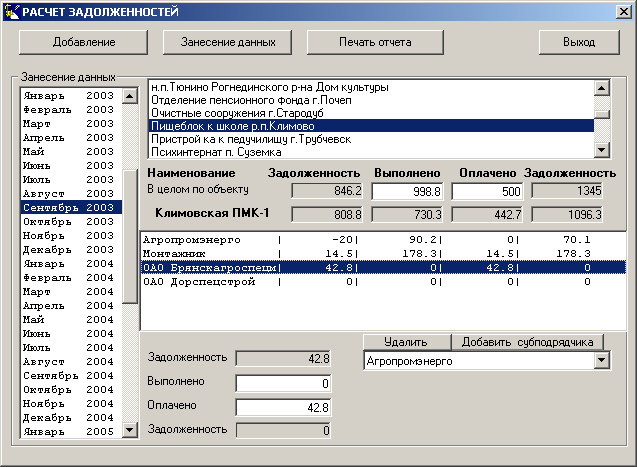The width and height of the screenshot is (637, 467).
Task: Select Психинтернат п. Суземка
Action: (x=371, y=152)
